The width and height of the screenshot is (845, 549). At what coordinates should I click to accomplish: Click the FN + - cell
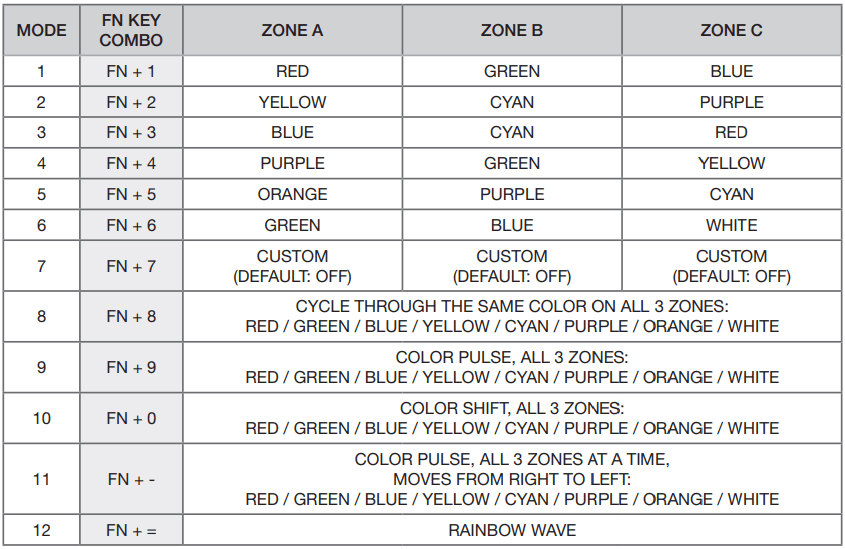coord(131,479)
